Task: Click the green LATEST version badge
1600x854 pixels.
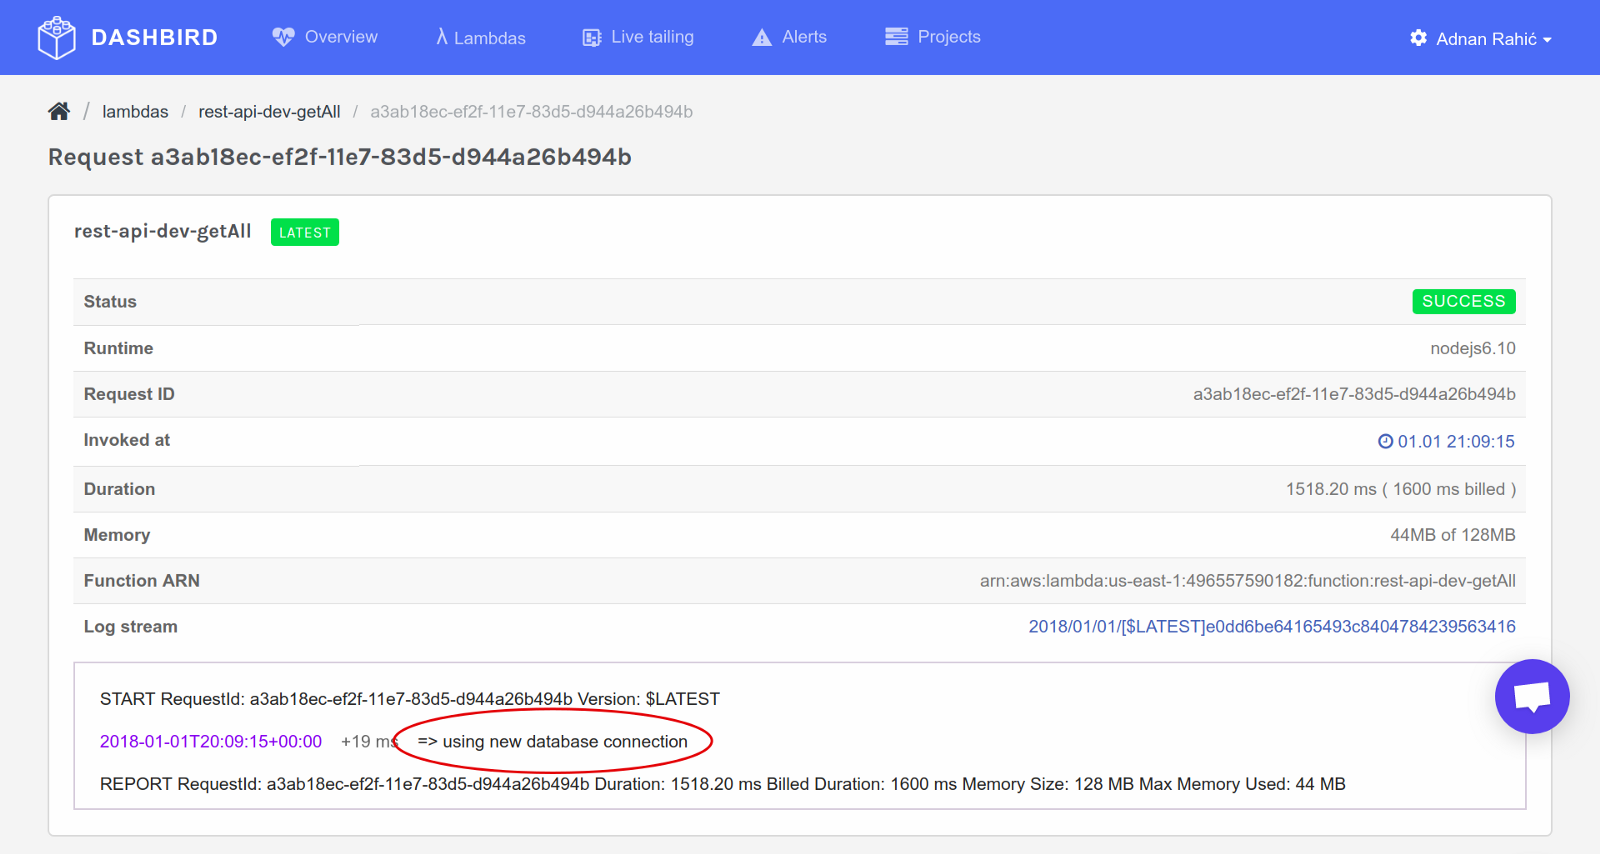Action: (305, 232)
